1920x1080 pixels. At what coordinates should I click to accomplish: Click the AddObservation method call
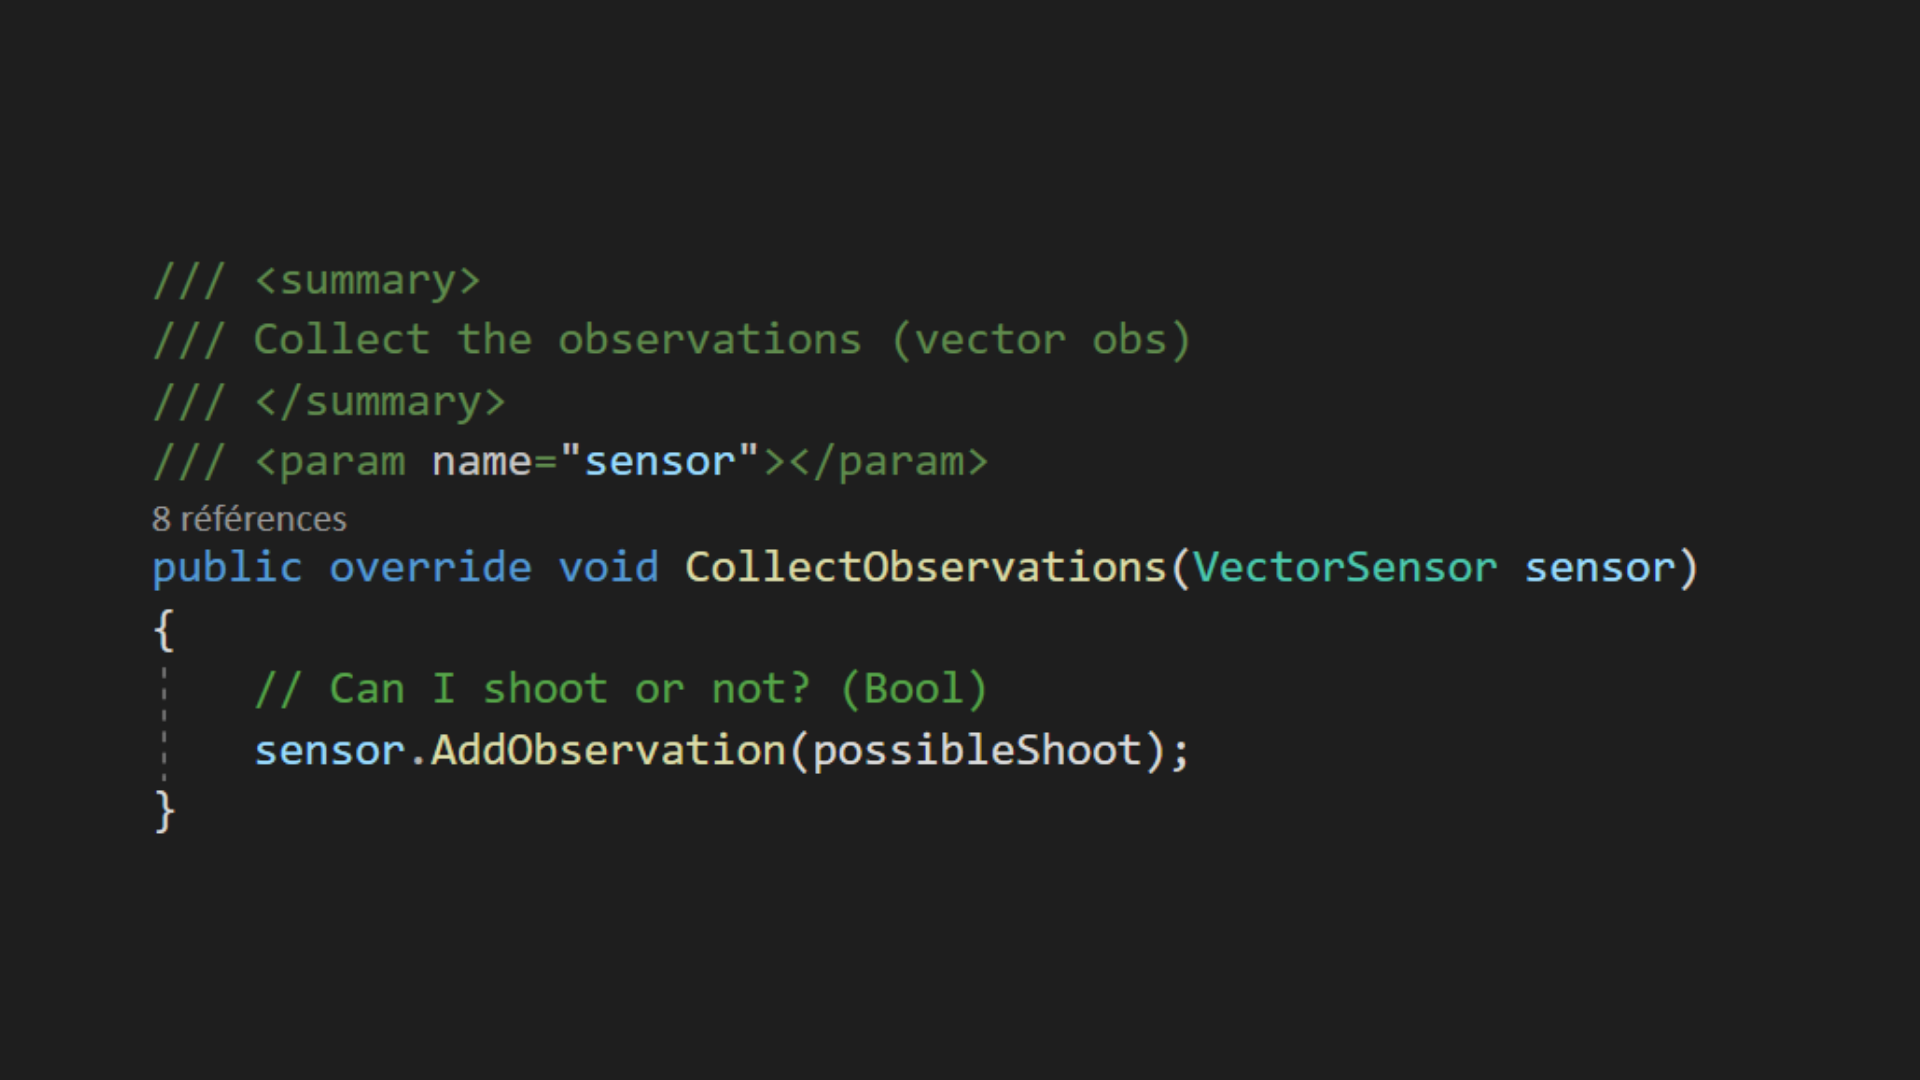[608, 751]
